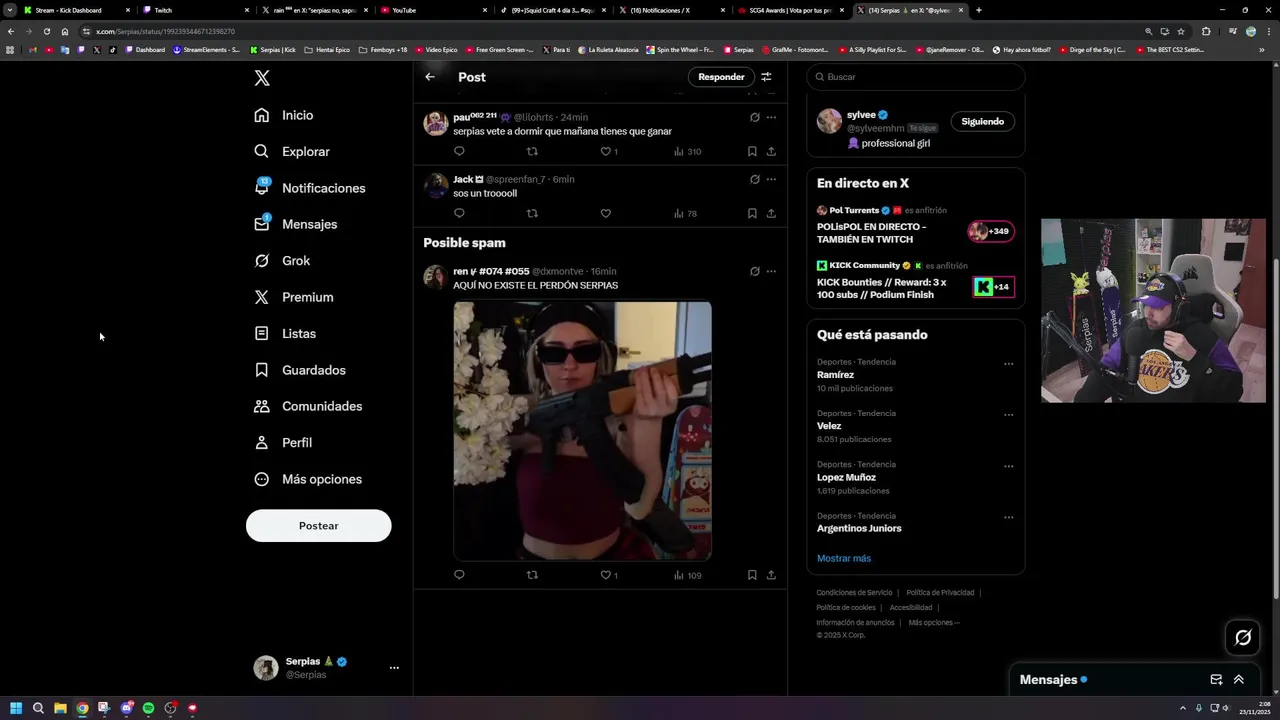View stats of Jack's post with 78 views
The image size is (1280, 720).
pyautogui.click(x=686, y=213)
